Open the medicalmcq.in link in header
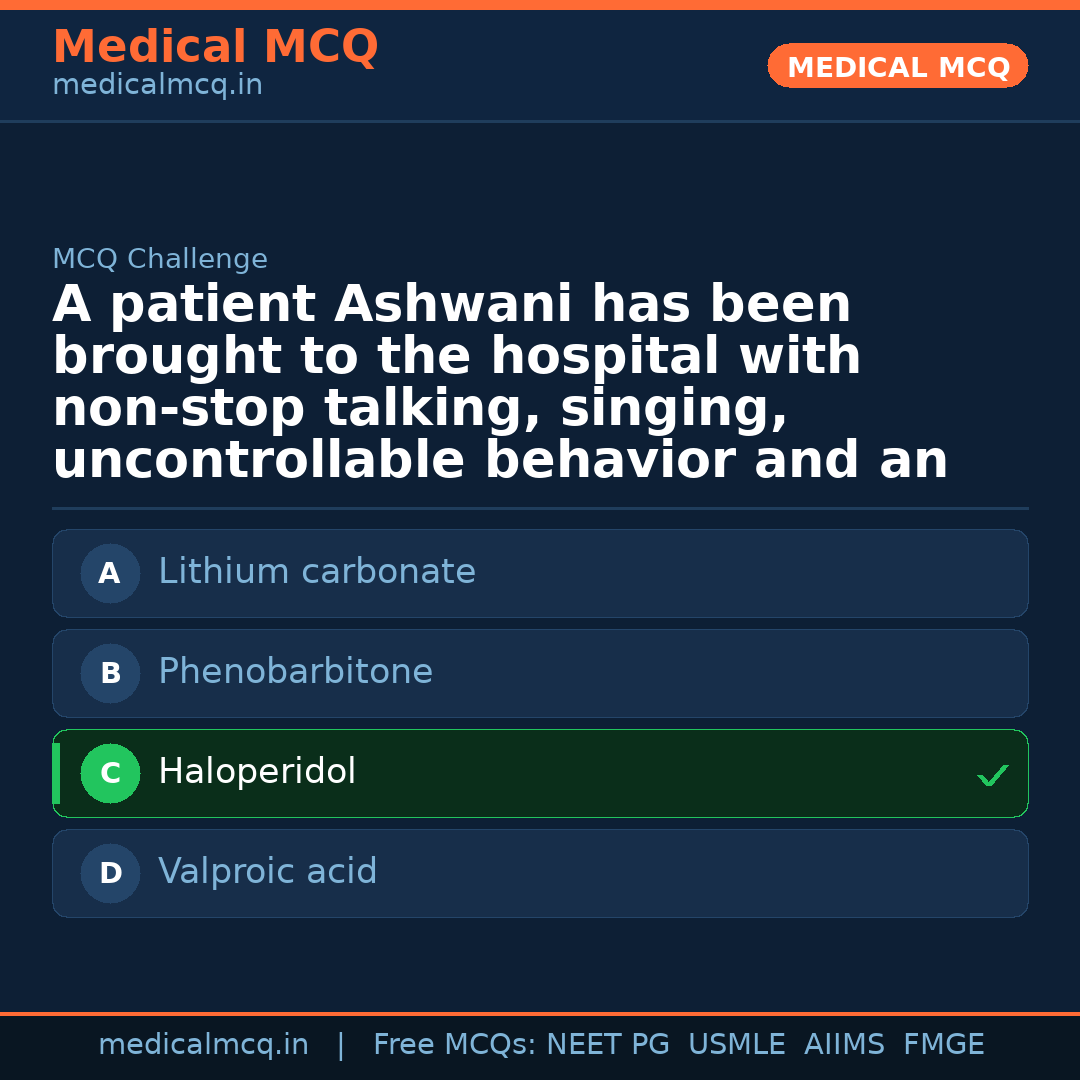The height and width of the screenshot is (1080, 1080). [x=156, y=84]
